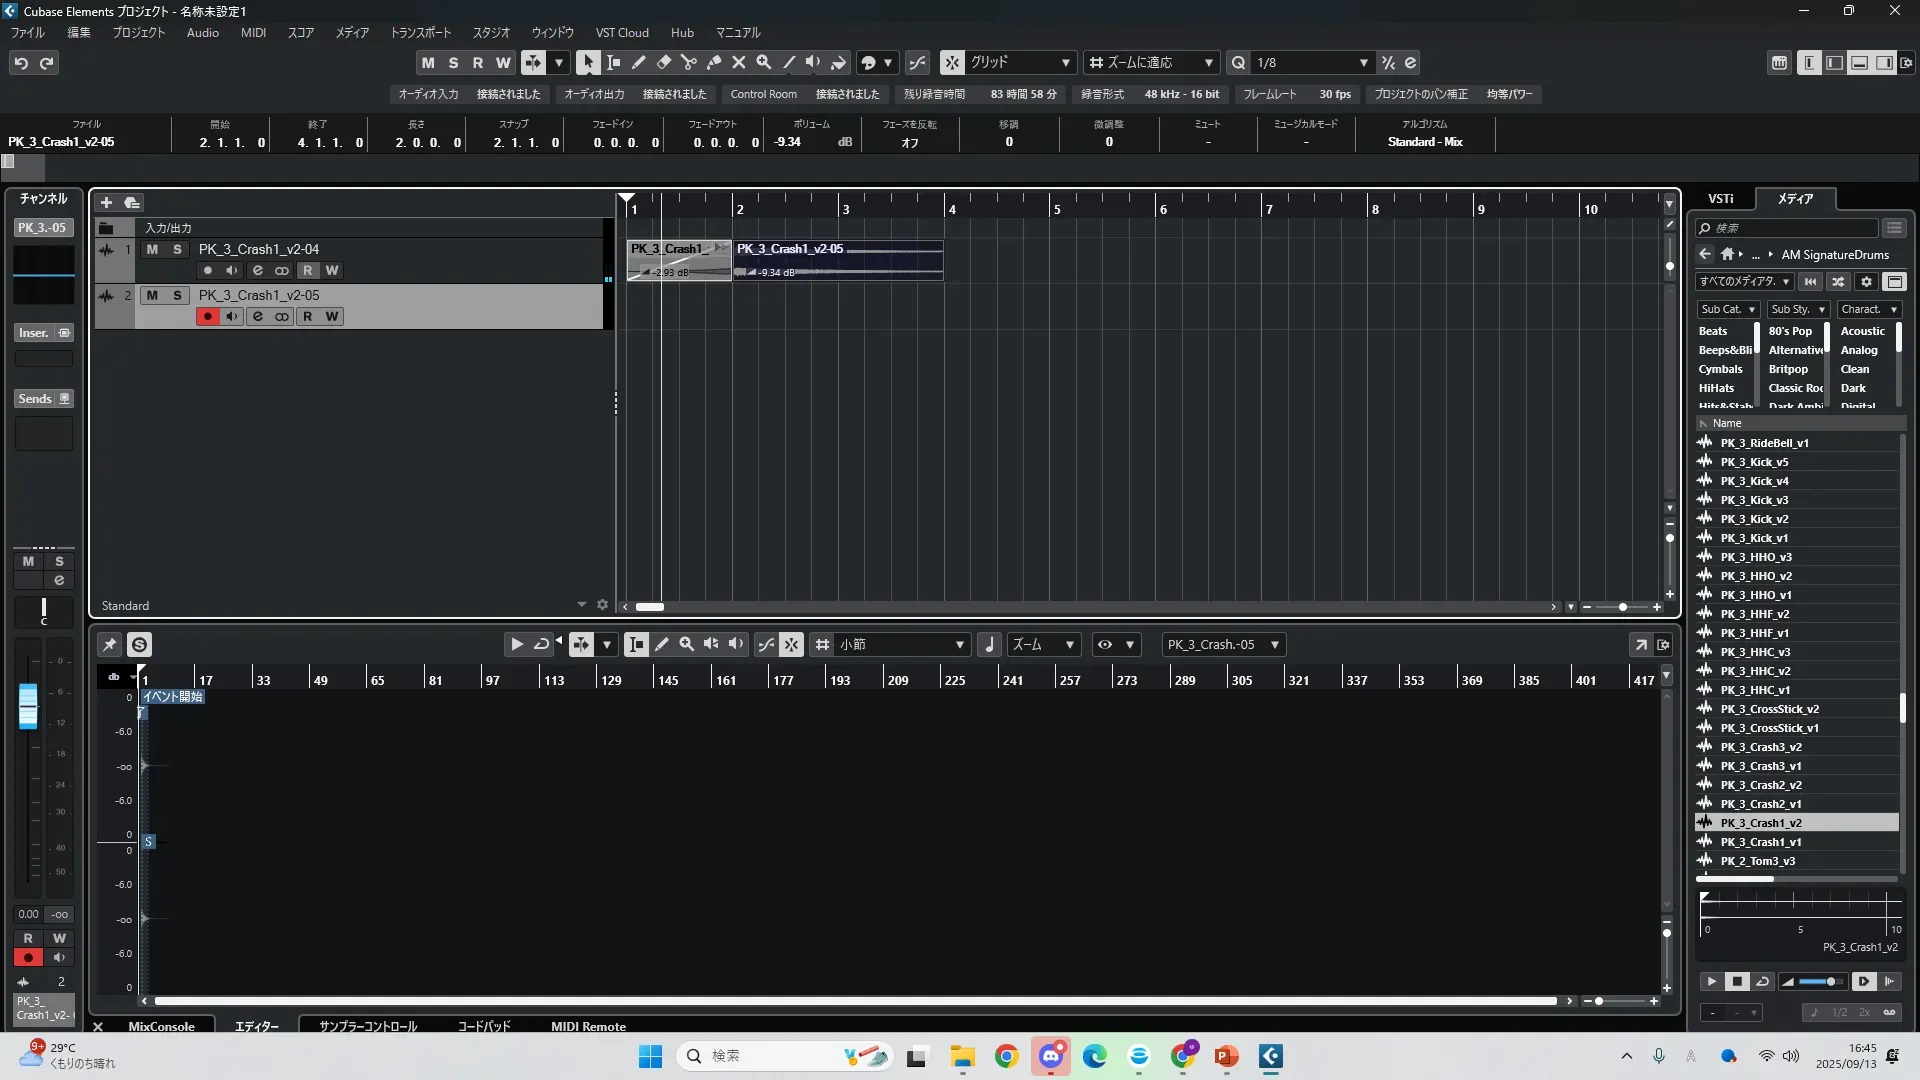Select the Glue tool
This screenshot has height=1080, width=1920.
pyautogui.click(x=713, y=62)
